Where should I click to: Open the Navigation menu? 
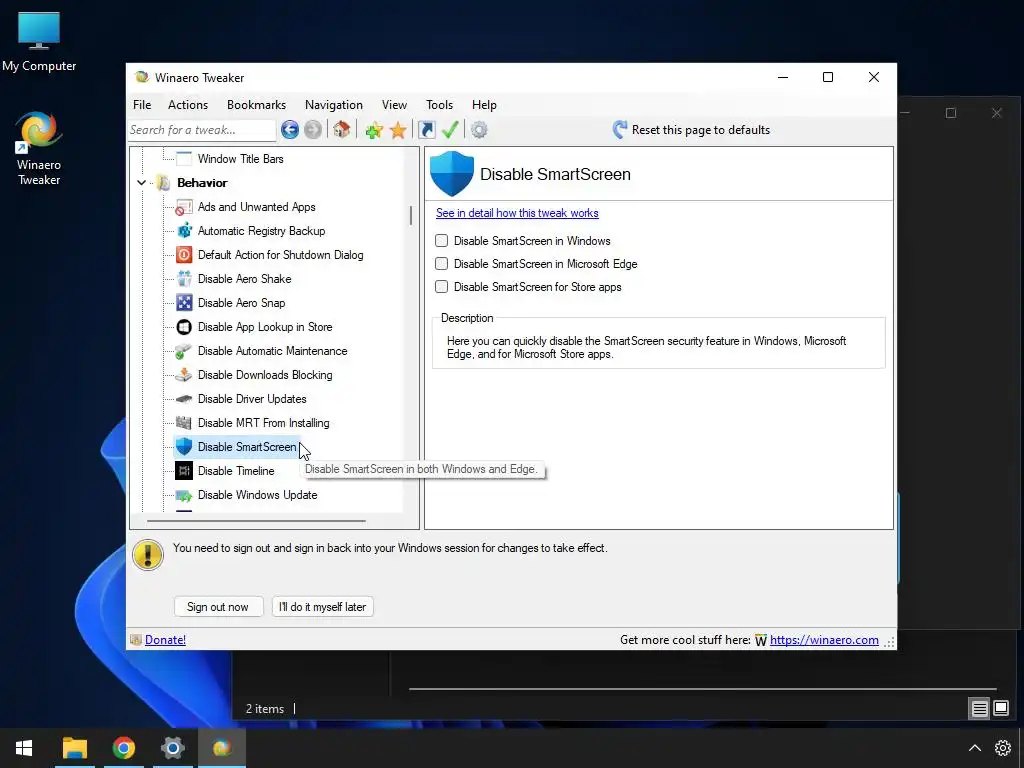(x=333, y=104)
